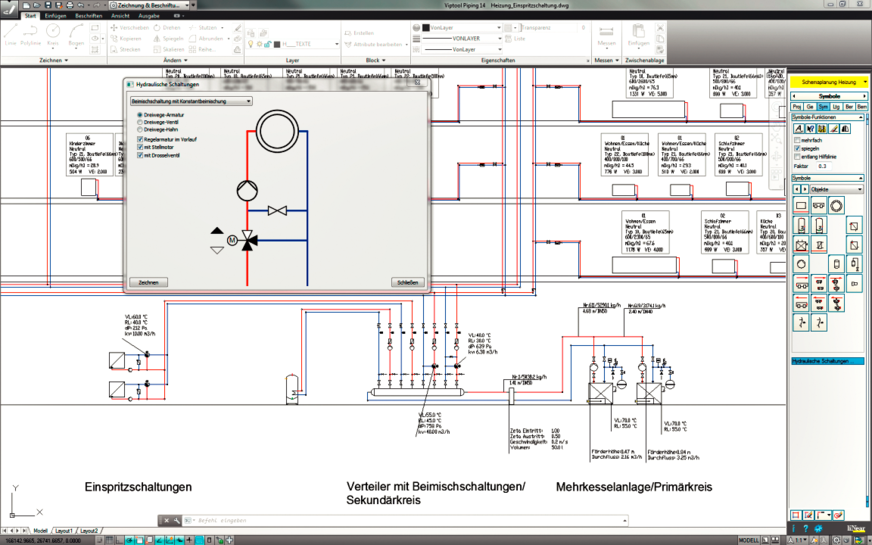872x545 pixels.
Task: Click the print icon in quick access toolbar
Action: coord(70,5)
